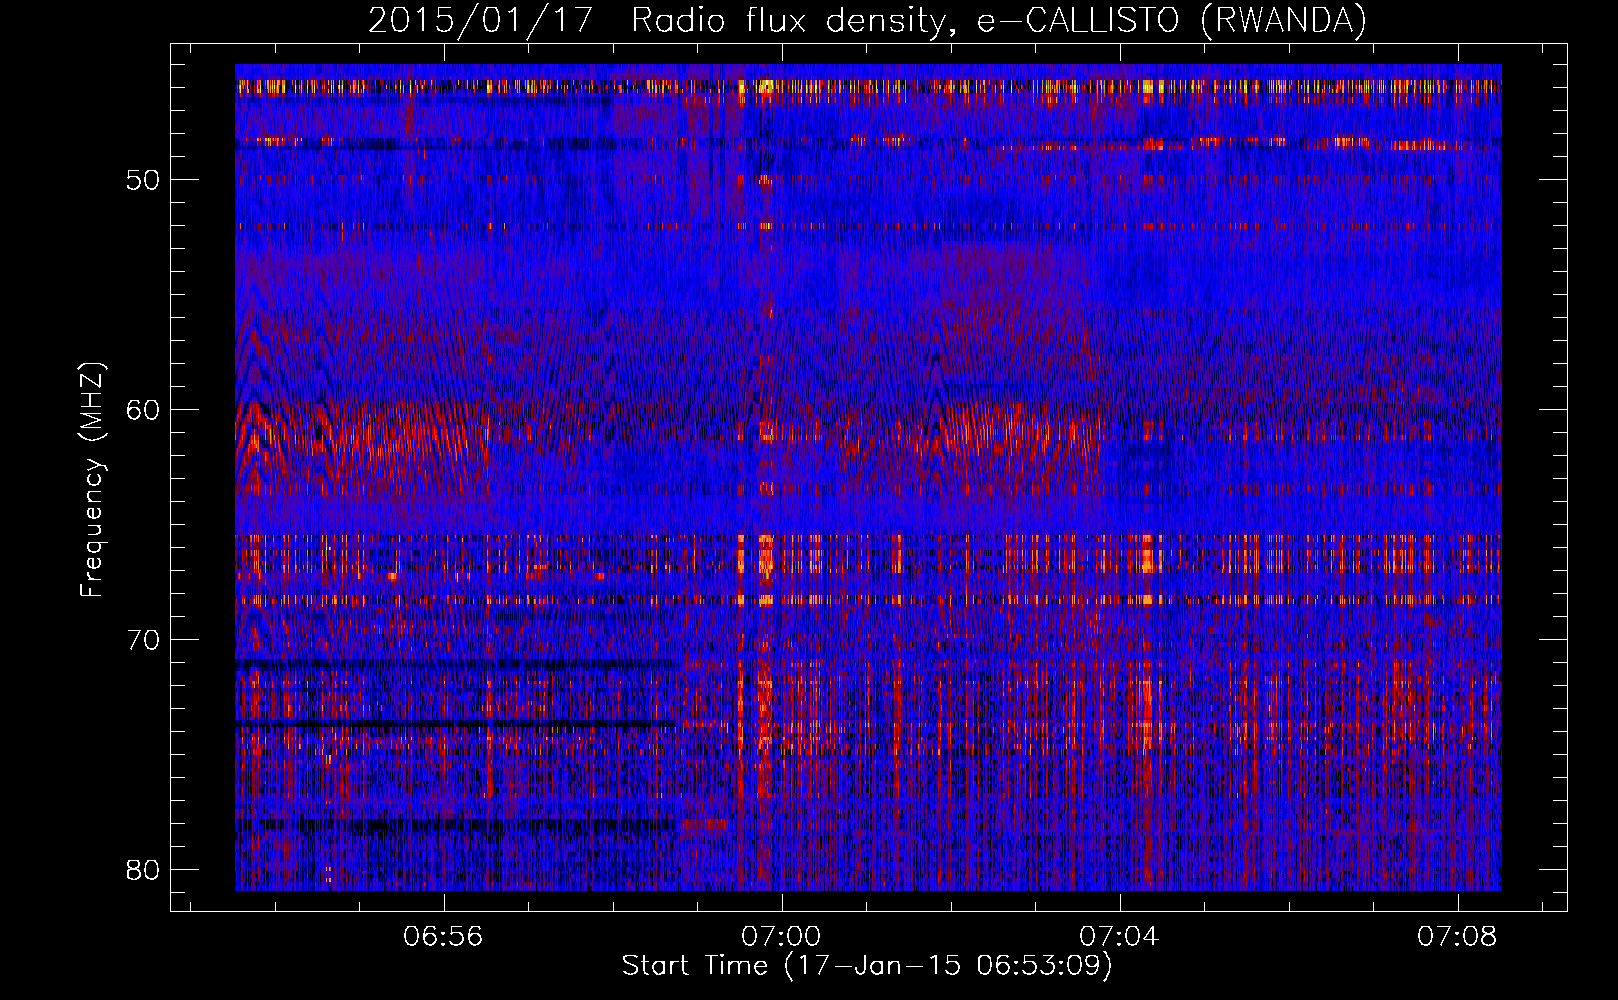The image size is (1618, 1000).
Task: Click the 07:00 time tick label
Action: coord(780,936)
